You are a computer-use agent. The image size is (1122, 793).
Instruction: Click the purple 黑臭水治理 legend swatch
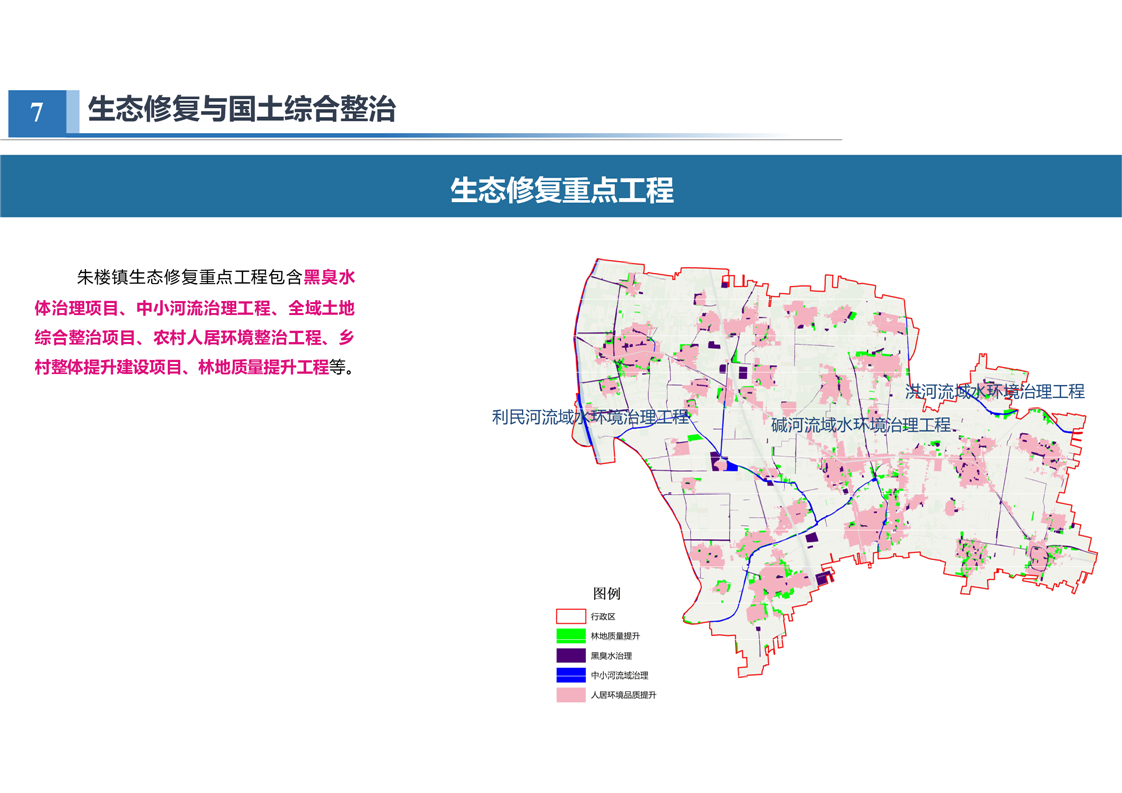(570, 656)
